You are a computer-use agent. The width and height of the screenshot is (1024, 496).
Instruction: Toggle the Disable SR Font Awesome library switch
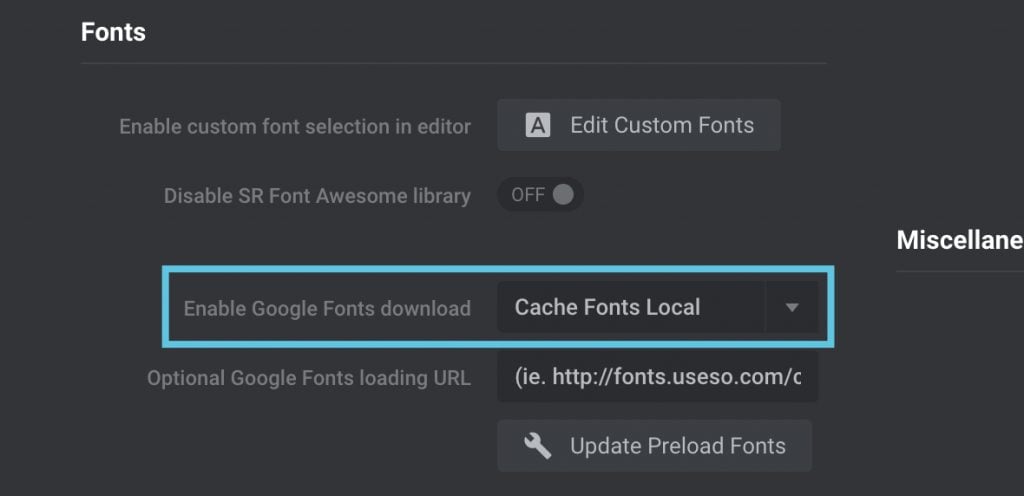point(540,194)
